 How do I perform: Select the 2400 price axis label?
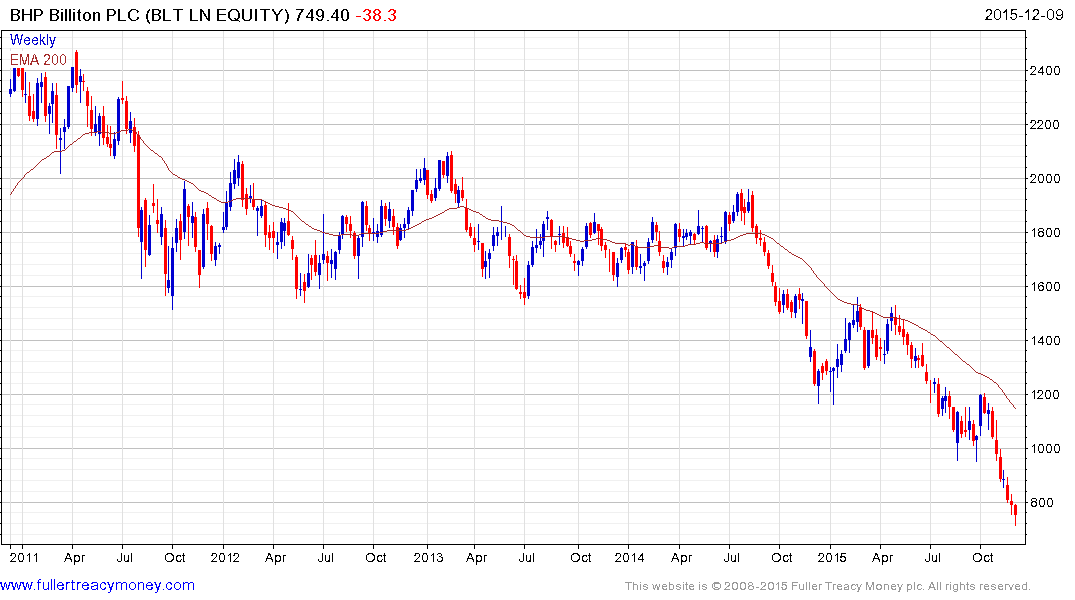1045,71
